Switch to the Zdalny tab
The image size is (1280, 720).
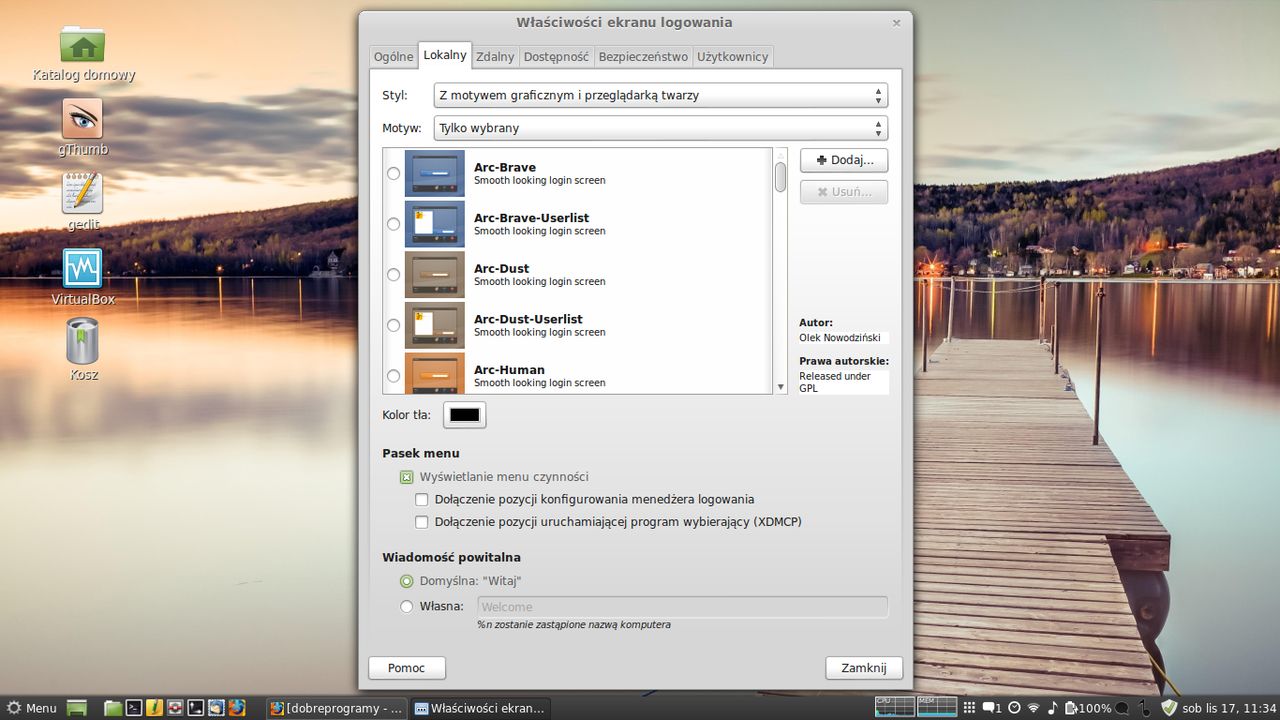coord(495,57)
